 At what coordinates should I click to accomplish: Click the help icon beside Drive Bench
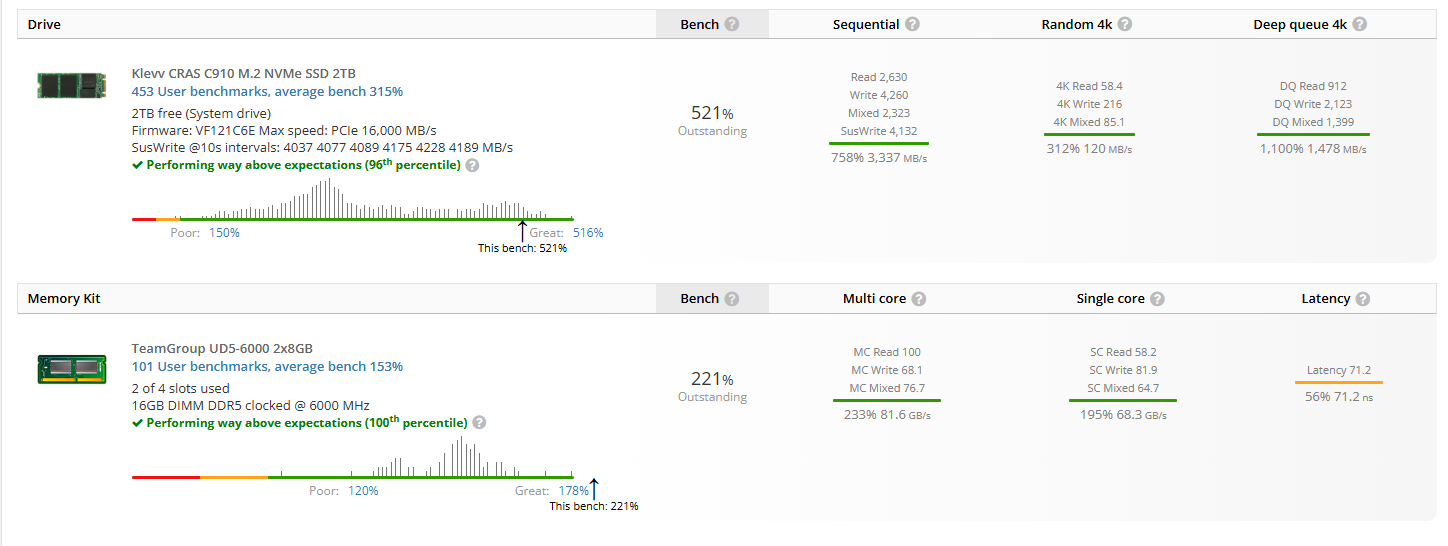tap(732, 24)
